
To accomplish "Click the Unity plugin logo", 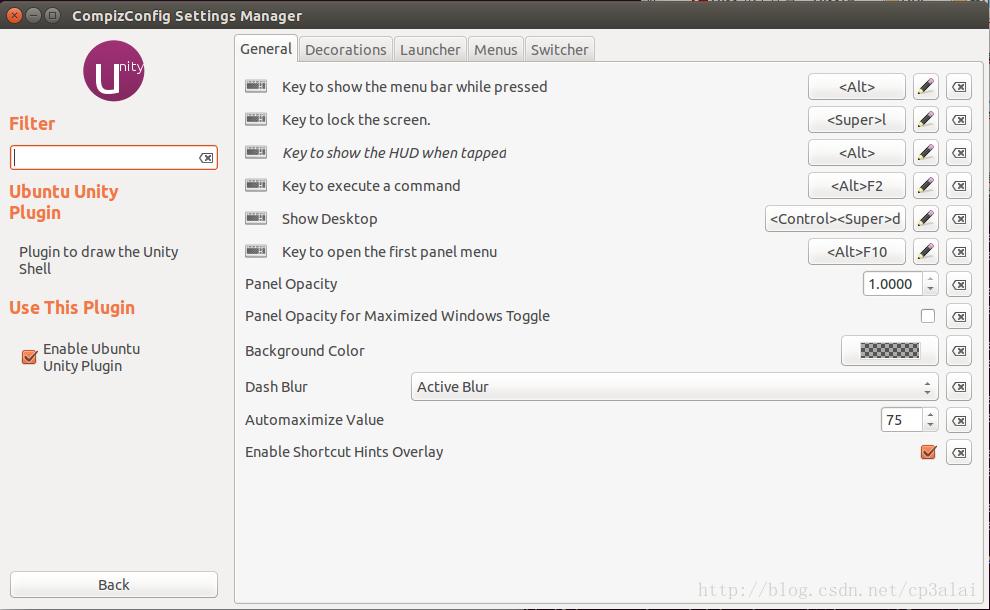I will pyautogui.click(x=114, y=71).
